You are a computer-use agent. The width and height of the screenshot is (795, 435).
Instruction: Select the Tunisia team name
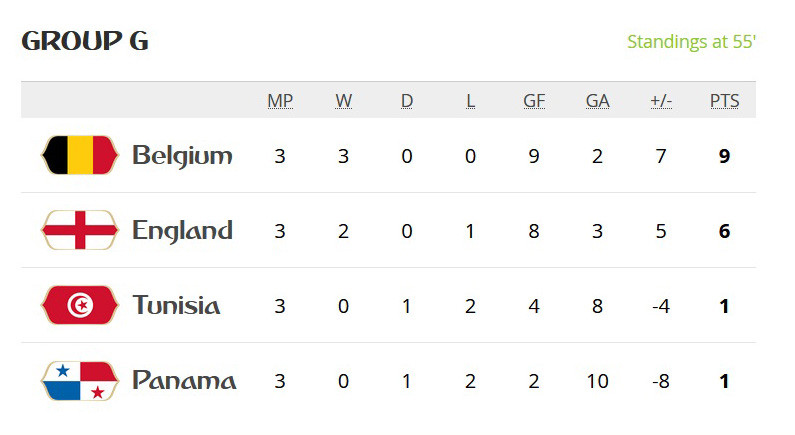pyautogui.click(x=176, y=305)
